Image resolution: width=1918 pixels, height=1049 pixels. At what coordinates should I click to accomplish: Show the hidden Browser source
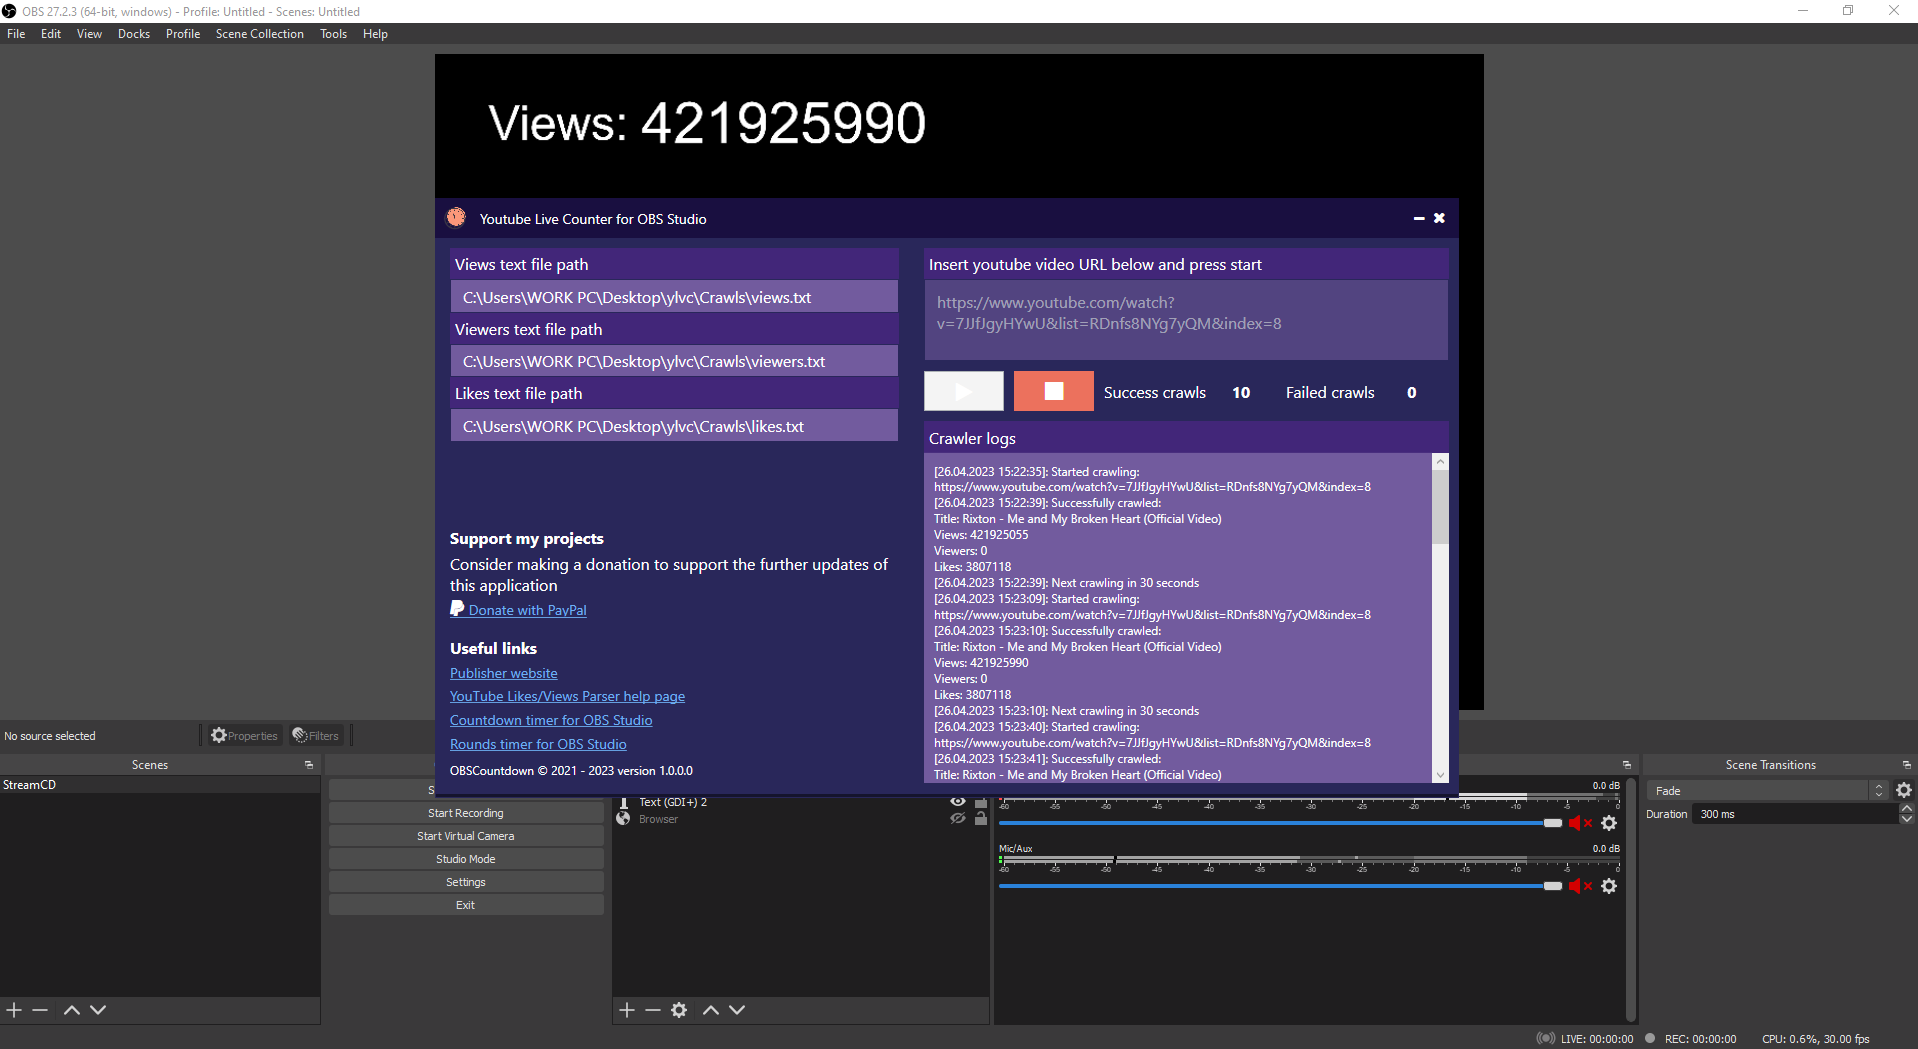point(958,819)
